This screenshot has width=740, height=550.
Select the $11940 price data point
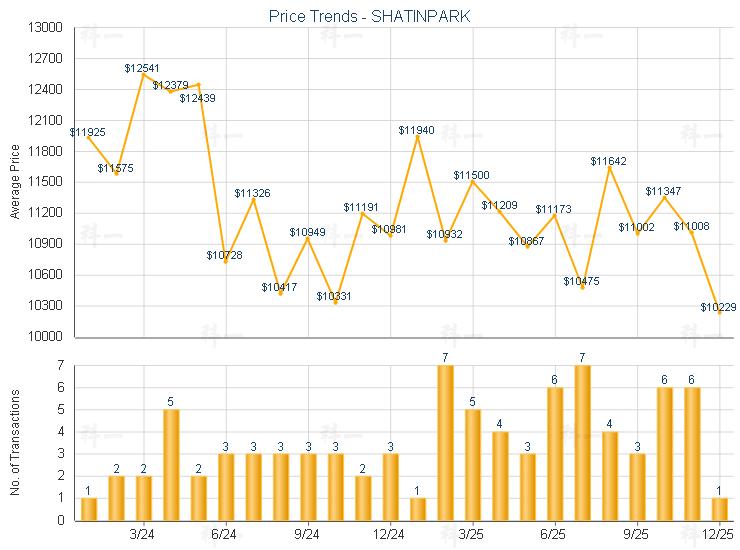tap(418, 136)
